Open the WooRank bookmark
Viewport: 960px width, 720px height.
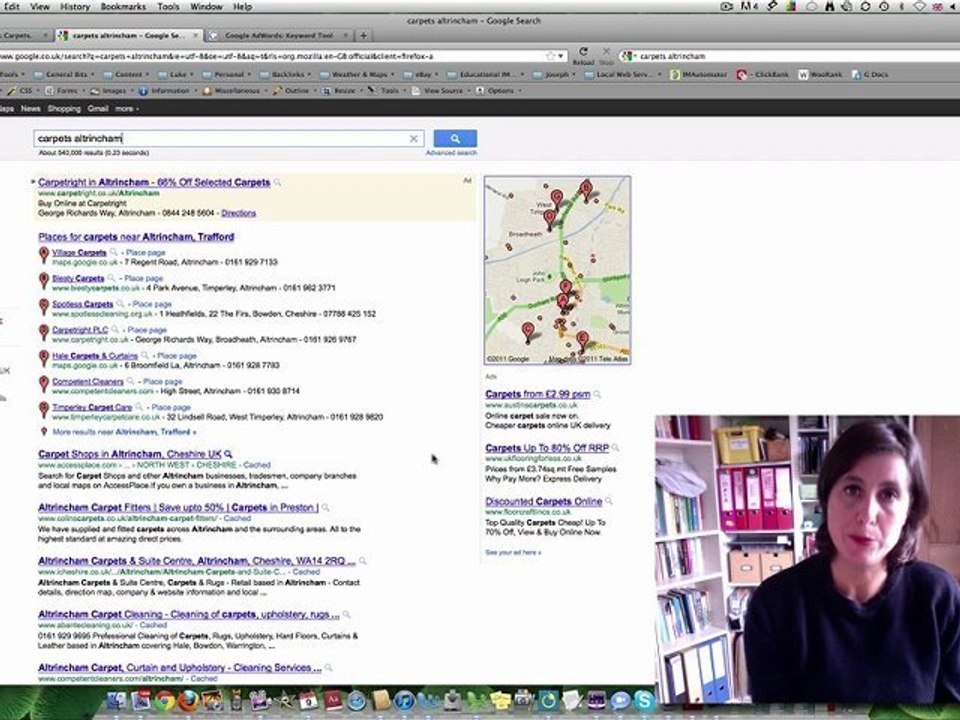point(820,75)
